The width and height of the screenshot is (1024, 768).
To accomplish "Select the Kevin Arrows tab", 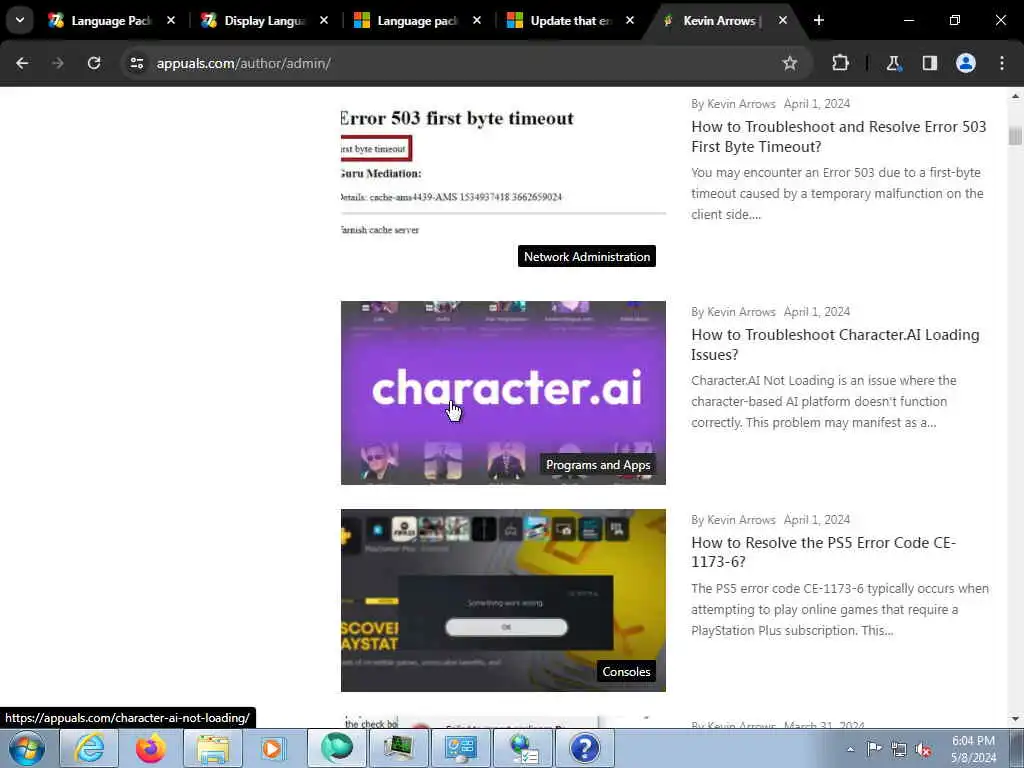I will [718, 21].
